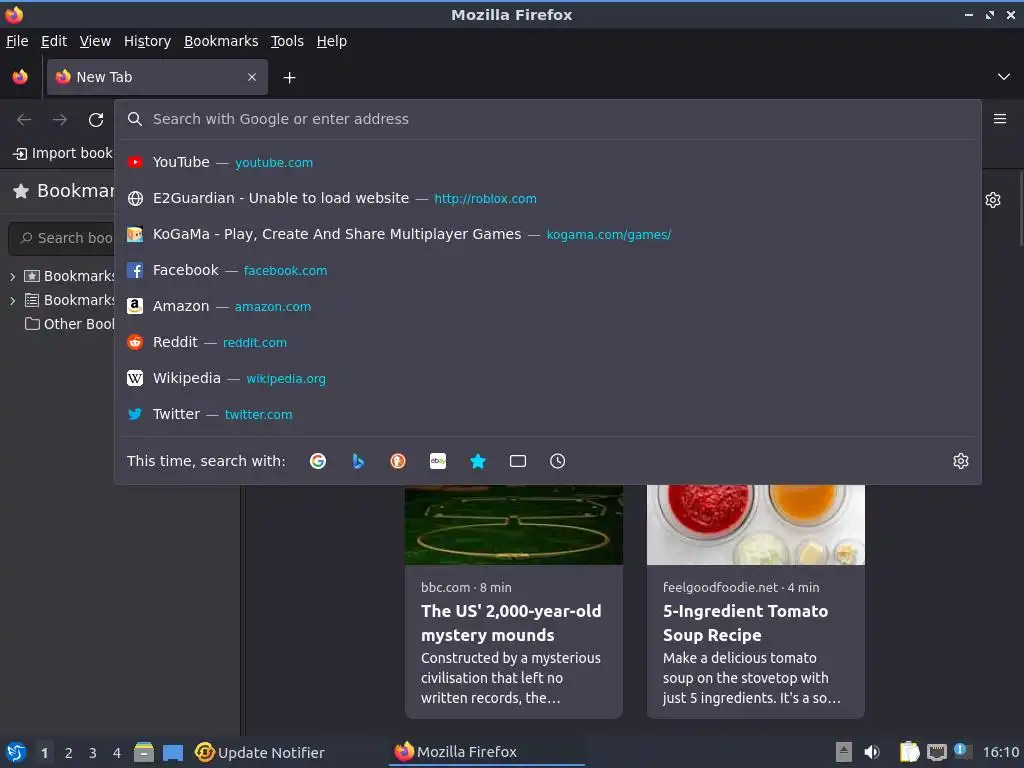This screenshot has height=768, width=1024.
Task: Search this time with Bing icon
Action: pyautogui.click(x=358, y=461)
